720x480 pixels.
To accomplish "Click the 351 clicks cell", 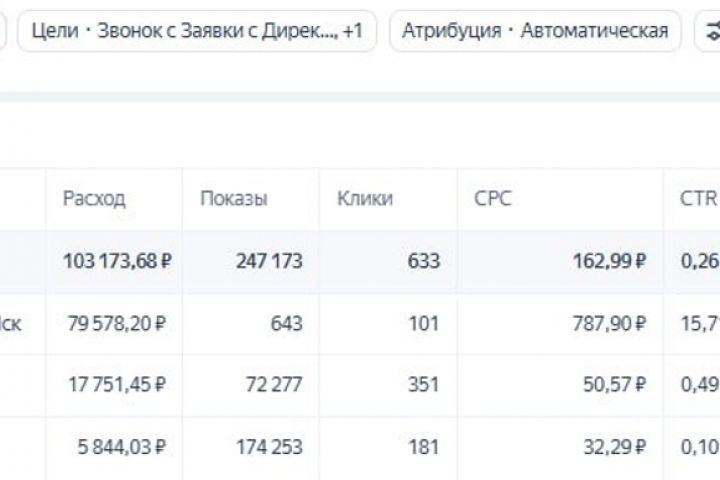I will [423, 385].
